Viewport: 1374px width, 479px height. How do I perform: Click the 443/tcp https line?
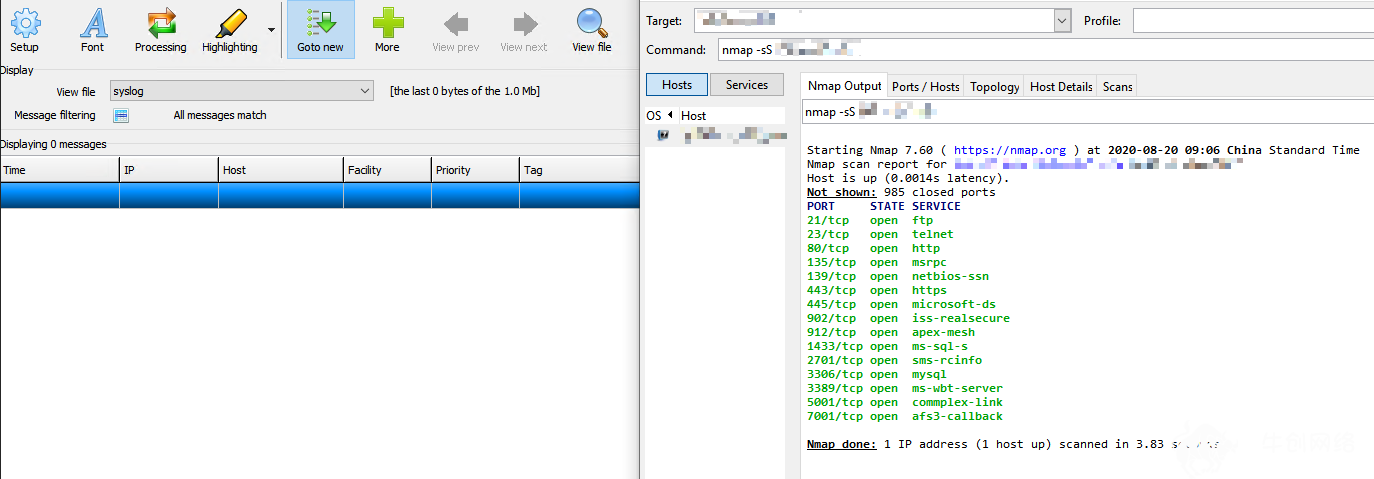tap(877, 290)
